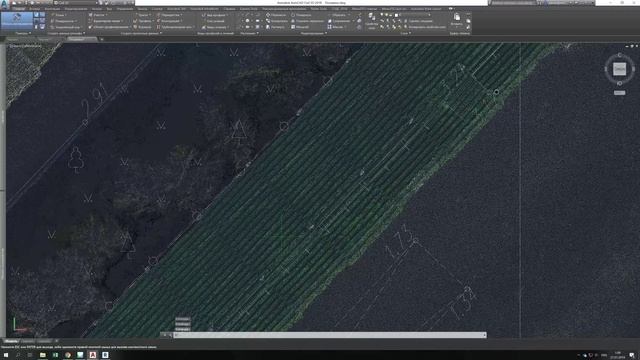Image resolution: width=640 pixels, height=360 pixels.
Task: Switch to the Autodesk 360 ribbon tab
Action: 176,9
